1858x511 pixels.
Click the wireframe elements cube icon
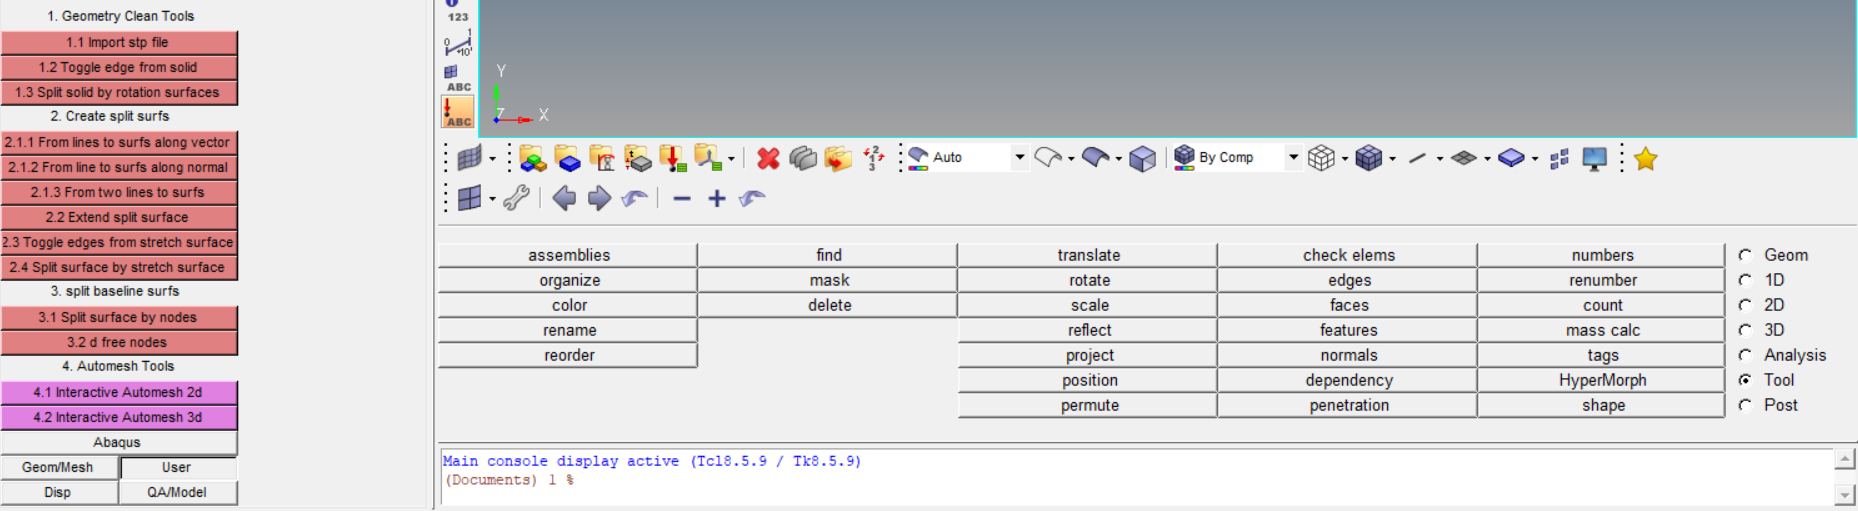(x=1321, y=158)
